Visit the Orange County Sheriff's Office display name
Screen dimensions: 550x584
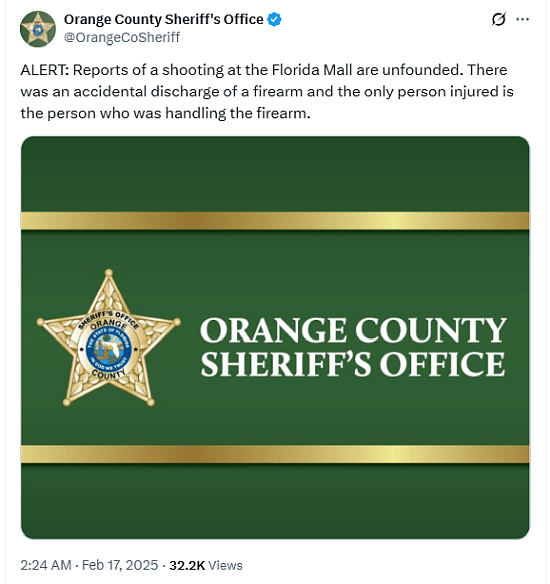point(163,19)
